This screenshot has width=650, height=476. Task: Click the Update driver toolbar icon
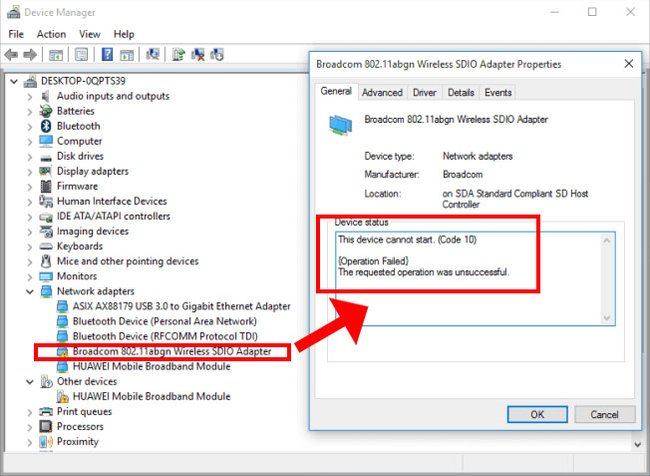click(178, 54)
